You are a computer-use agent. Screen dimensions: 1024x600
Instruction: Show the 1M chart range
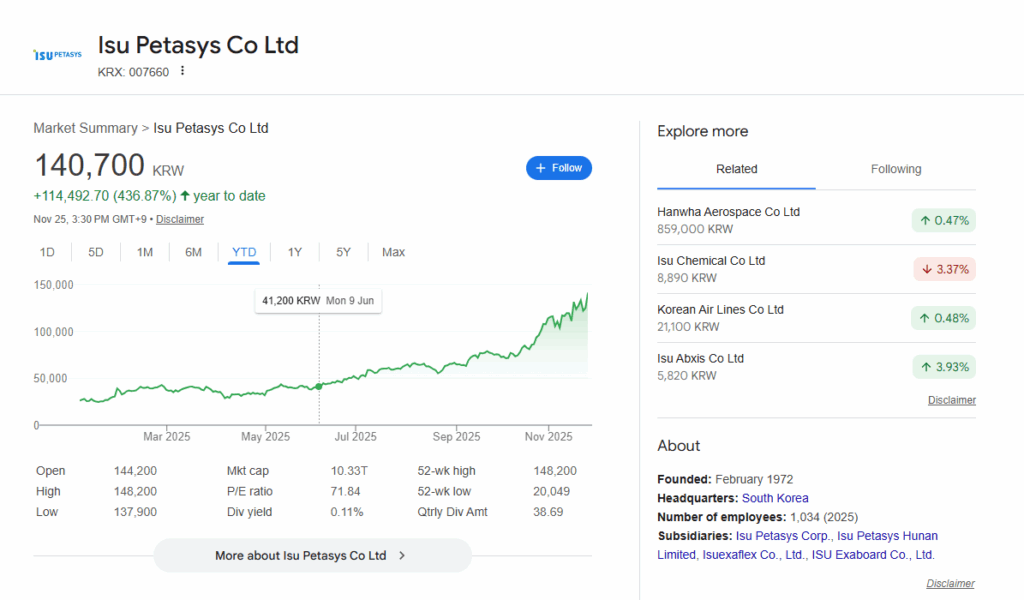tap(145, 252)
